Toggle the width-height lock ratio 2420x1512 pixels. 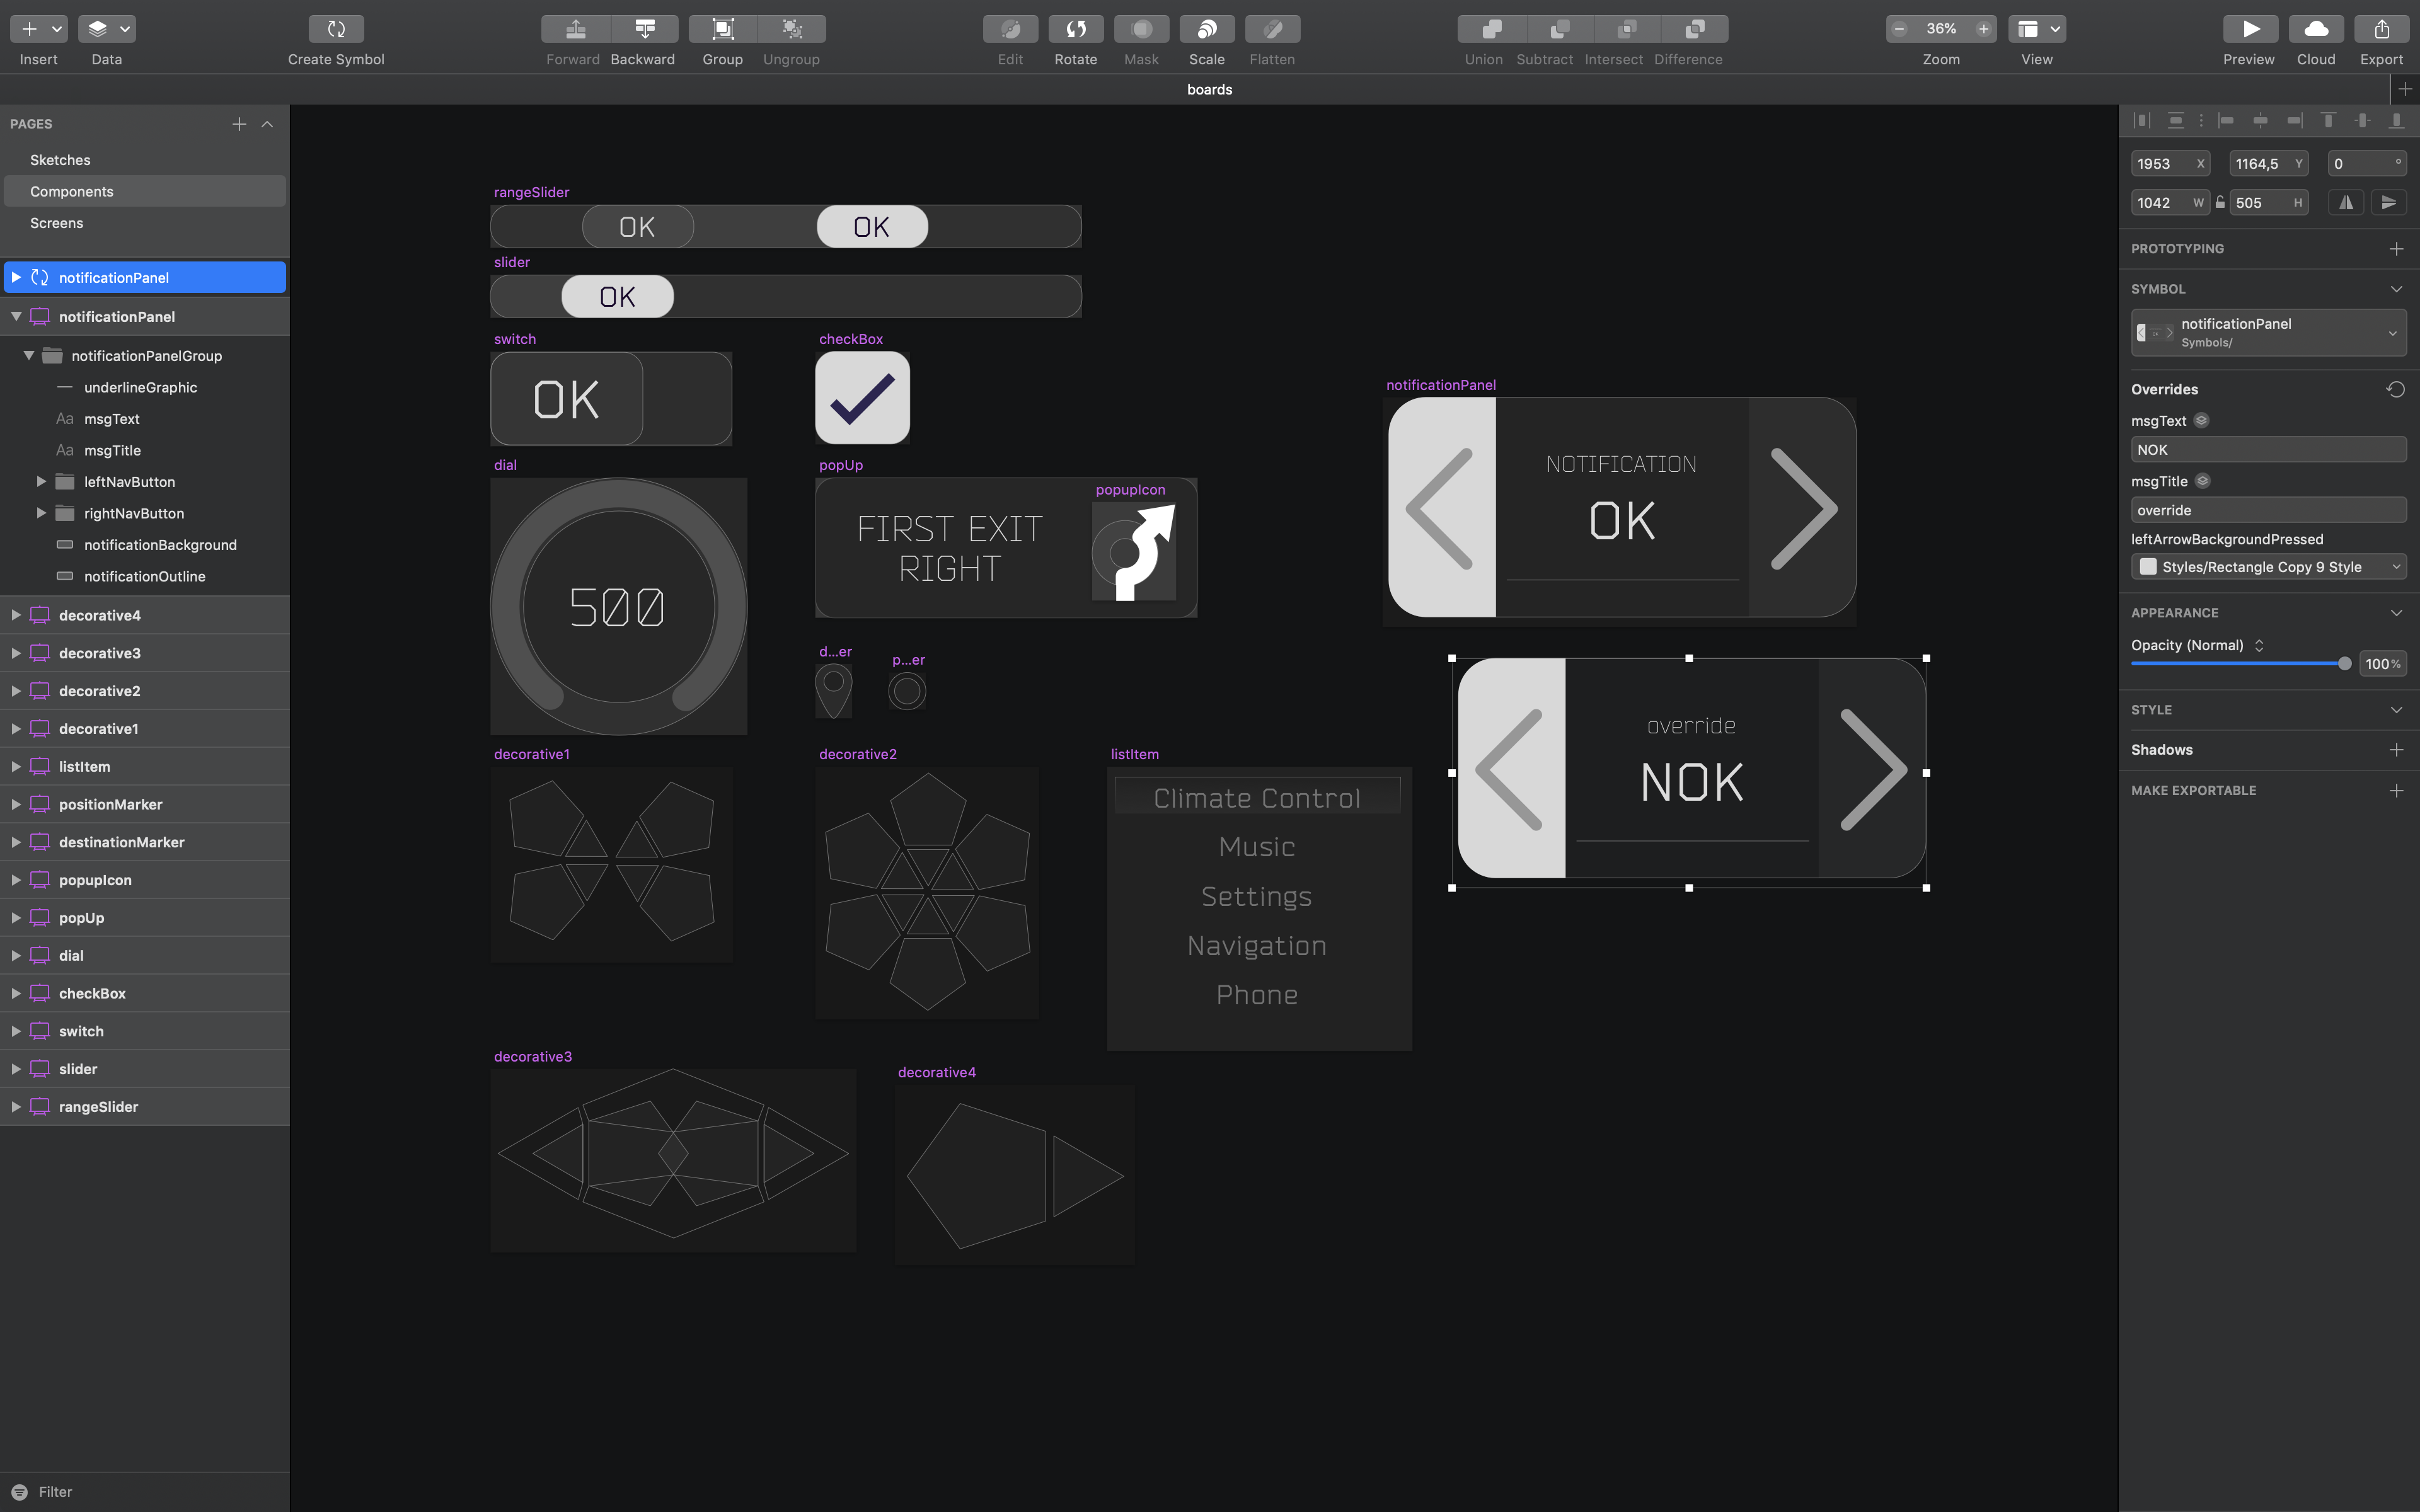(x=2220, y=202)
